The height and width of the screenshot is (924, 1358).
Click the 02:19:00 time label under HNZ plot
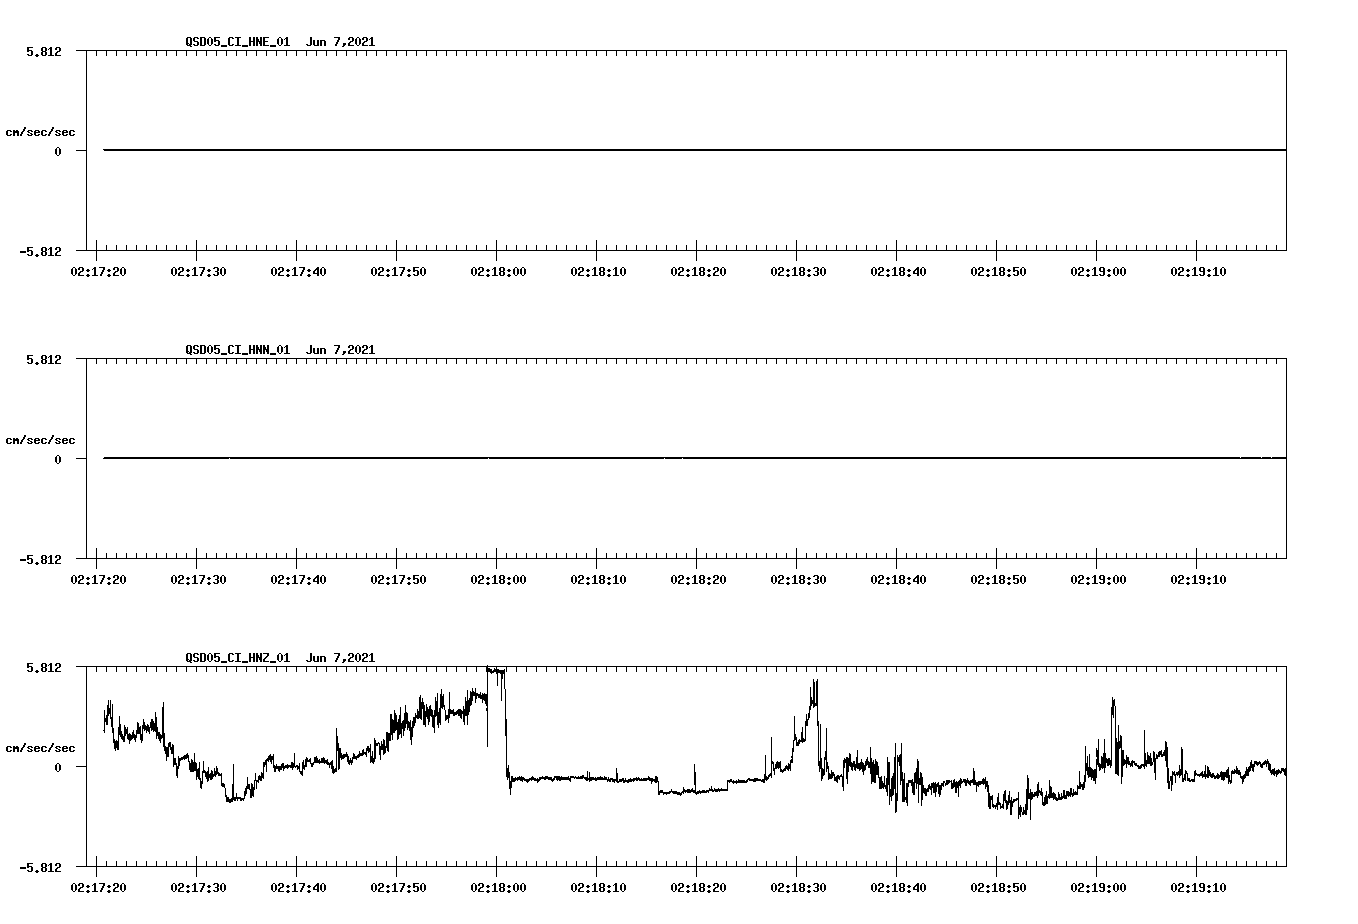click(x=1098, y=888)
